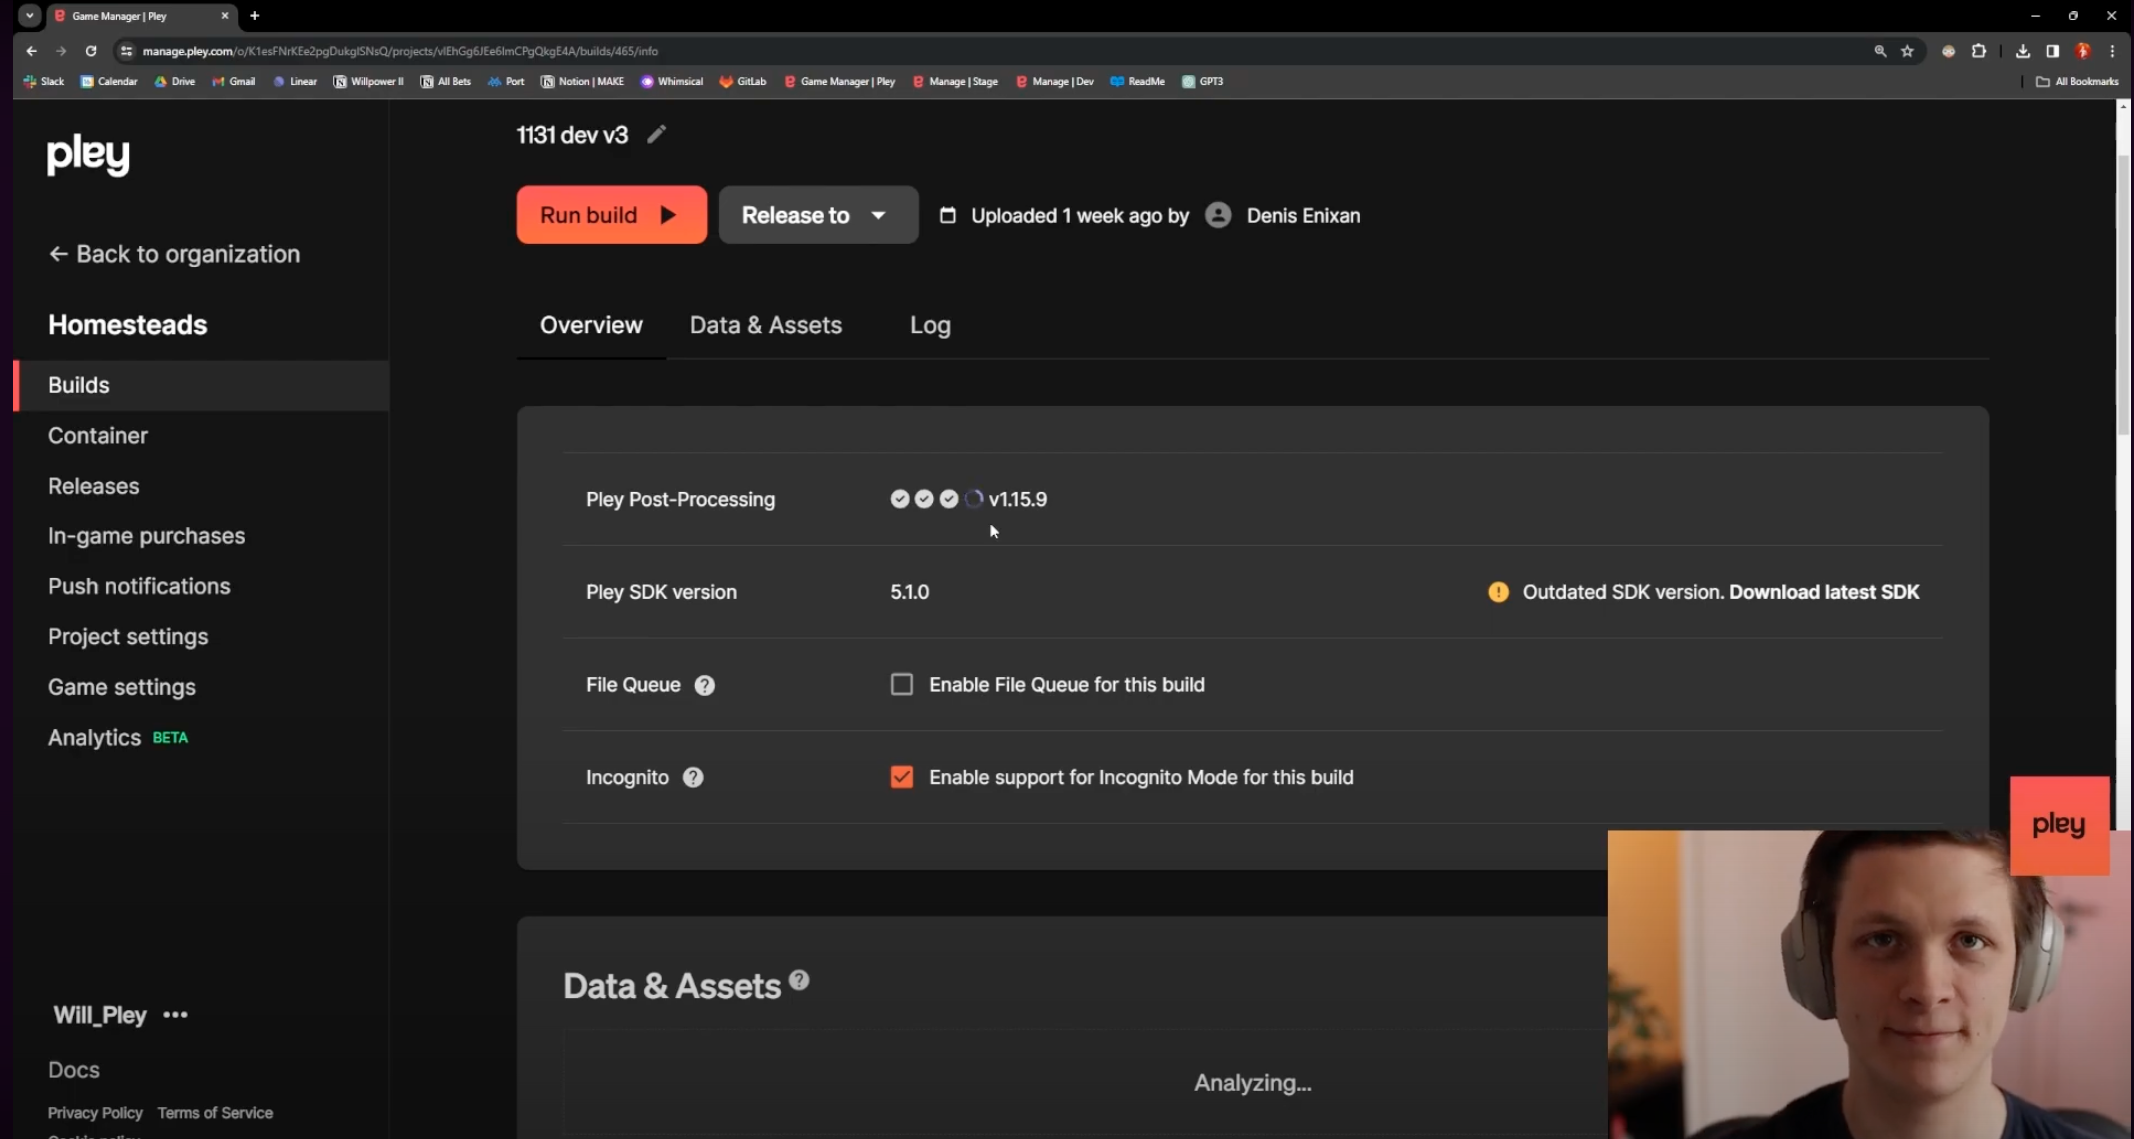Toggle the browser side panel icon

[x=2052, y=51]
